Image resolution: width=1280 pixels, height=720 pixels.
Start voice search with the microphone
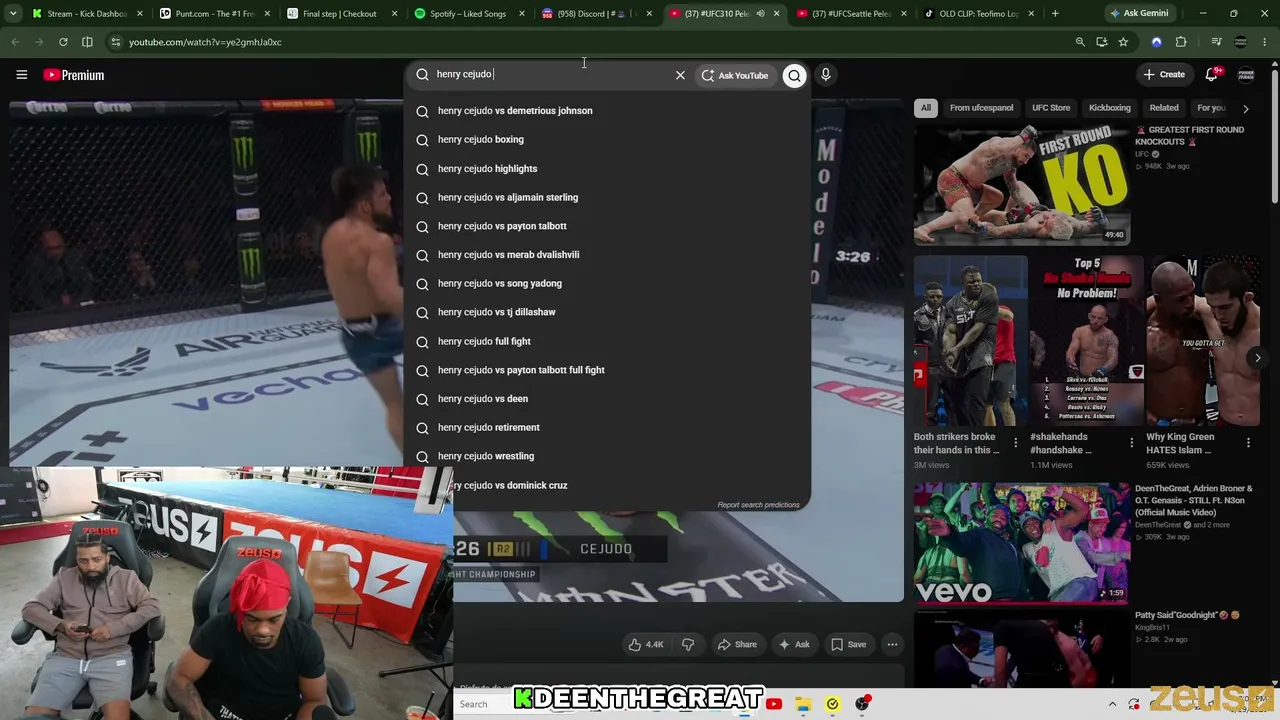point(826,75)
